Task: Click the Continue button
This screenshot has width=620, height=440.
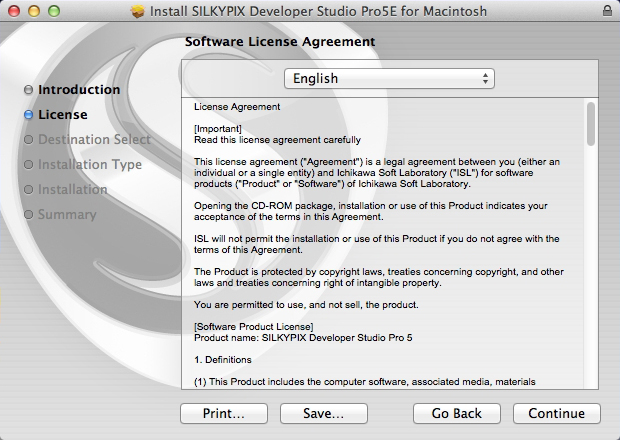Action: [556, 414]
